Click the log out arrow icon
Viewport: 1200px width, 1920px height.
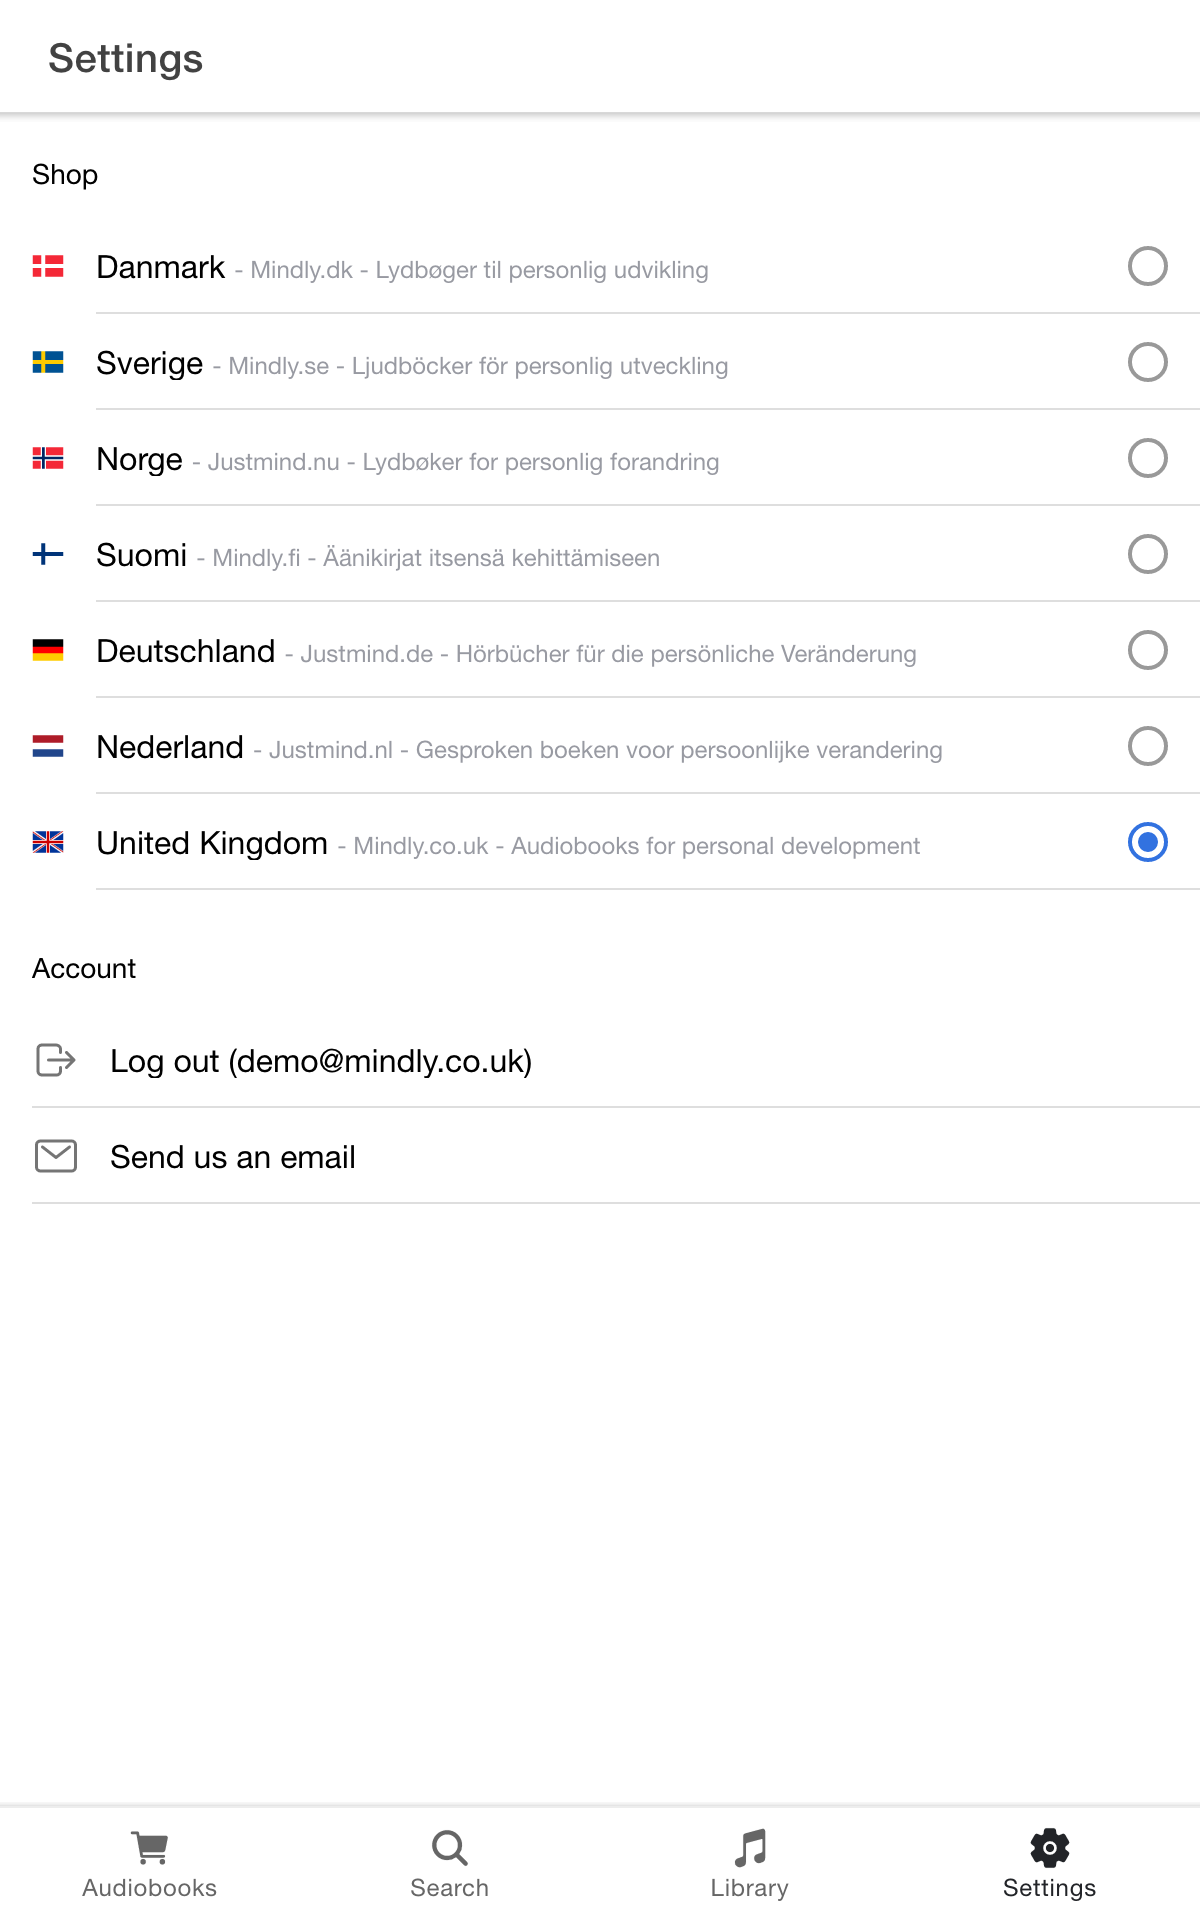point(56,1060)
